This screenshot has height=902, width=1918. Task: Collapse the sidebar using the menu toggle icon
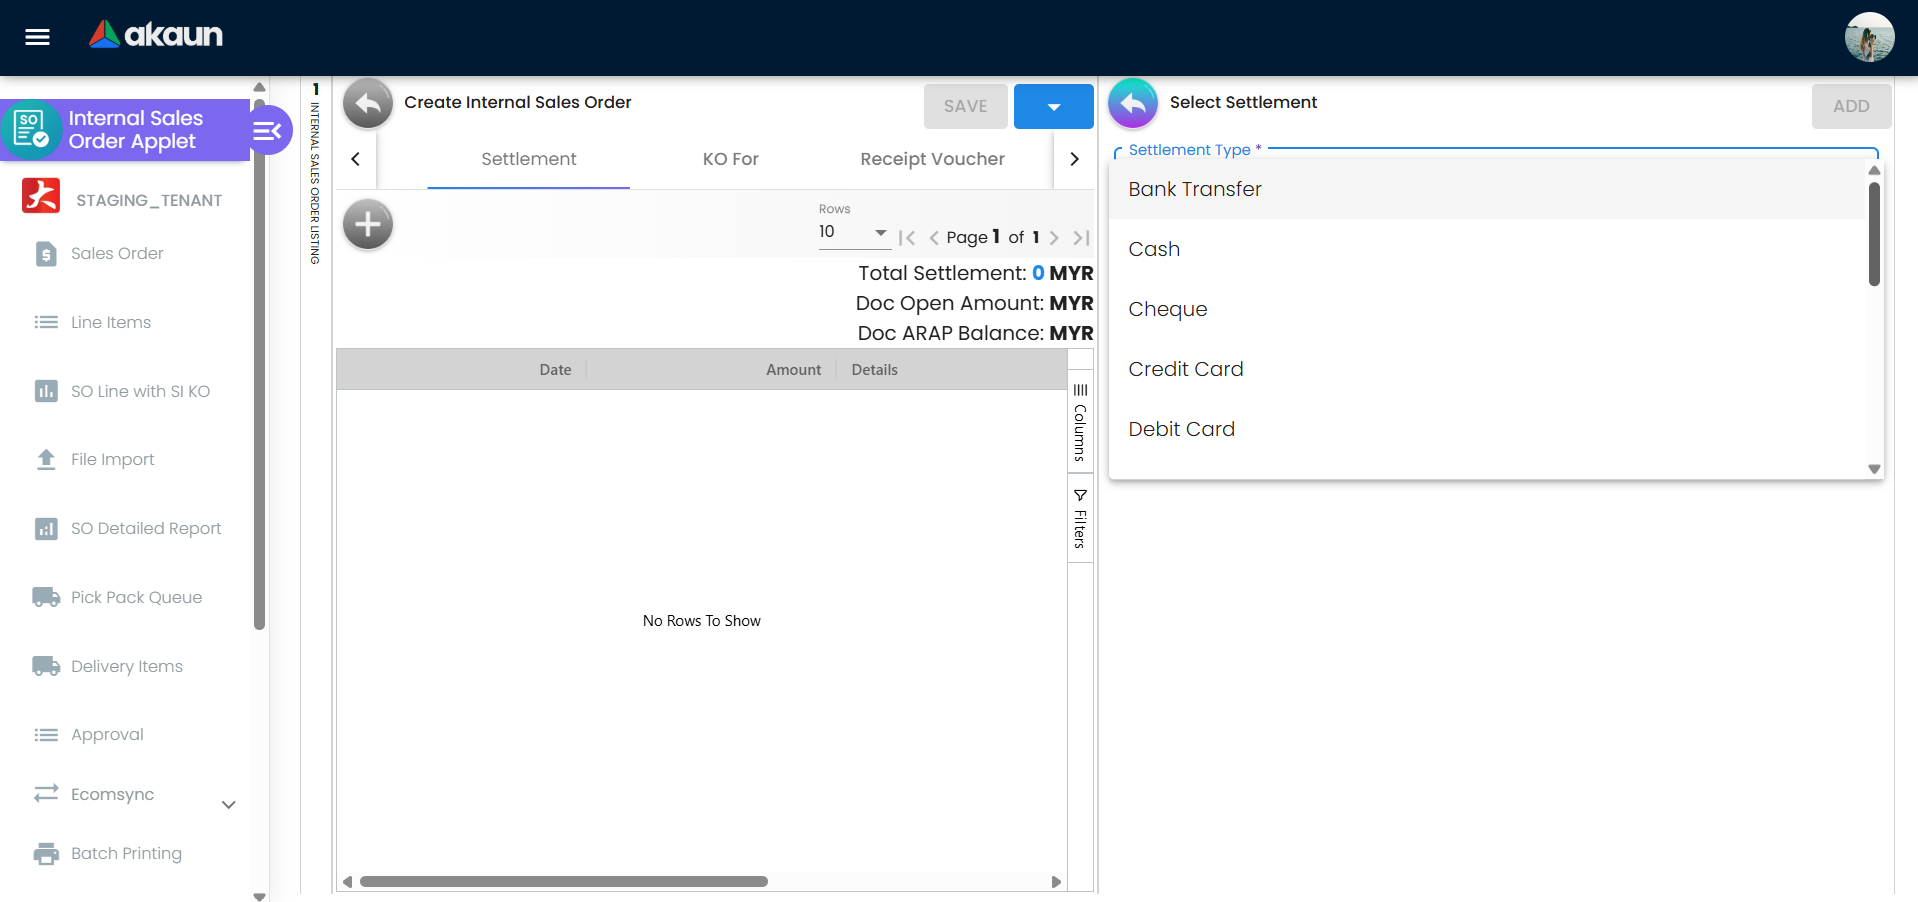[x=268, y=131]
